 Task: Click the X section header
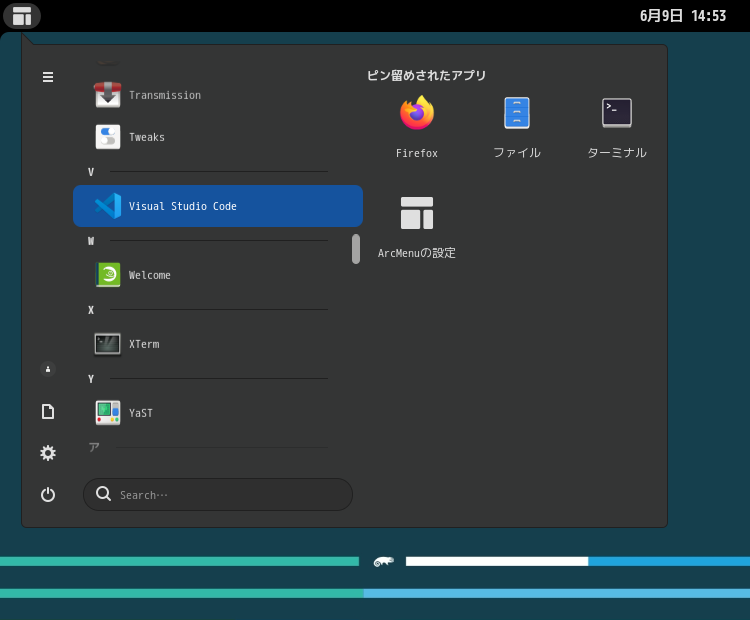pyautogui.click(x=91, y=310)
